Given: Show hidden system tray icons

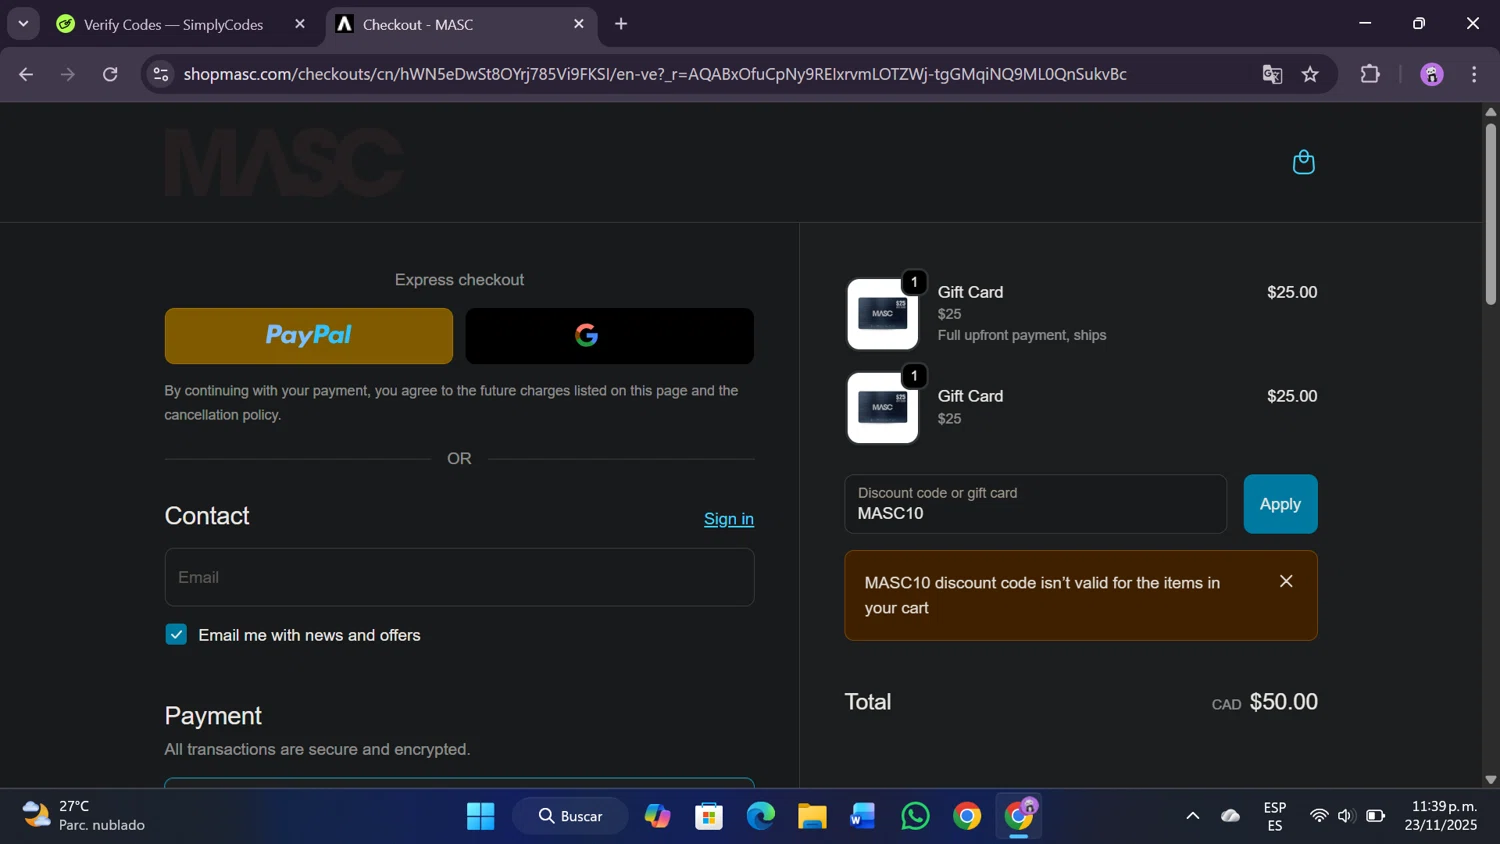Looking at the screenshot, I should point(1192,816).
